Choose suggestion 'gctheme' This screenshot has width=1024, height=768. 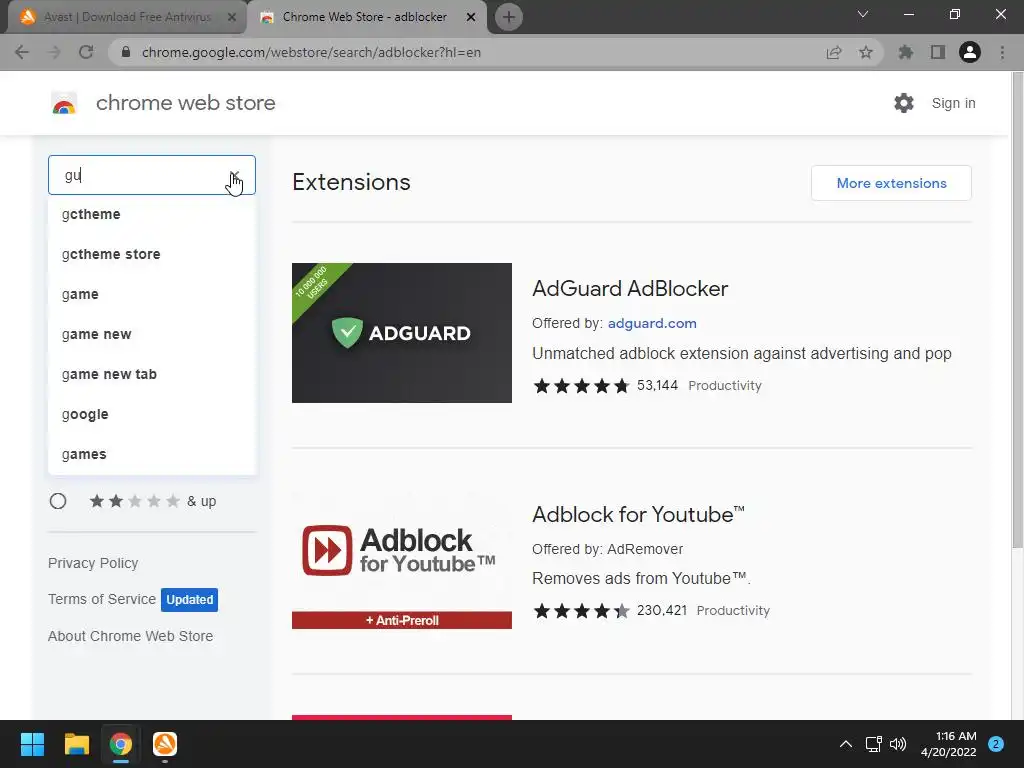tap(152, 214)
